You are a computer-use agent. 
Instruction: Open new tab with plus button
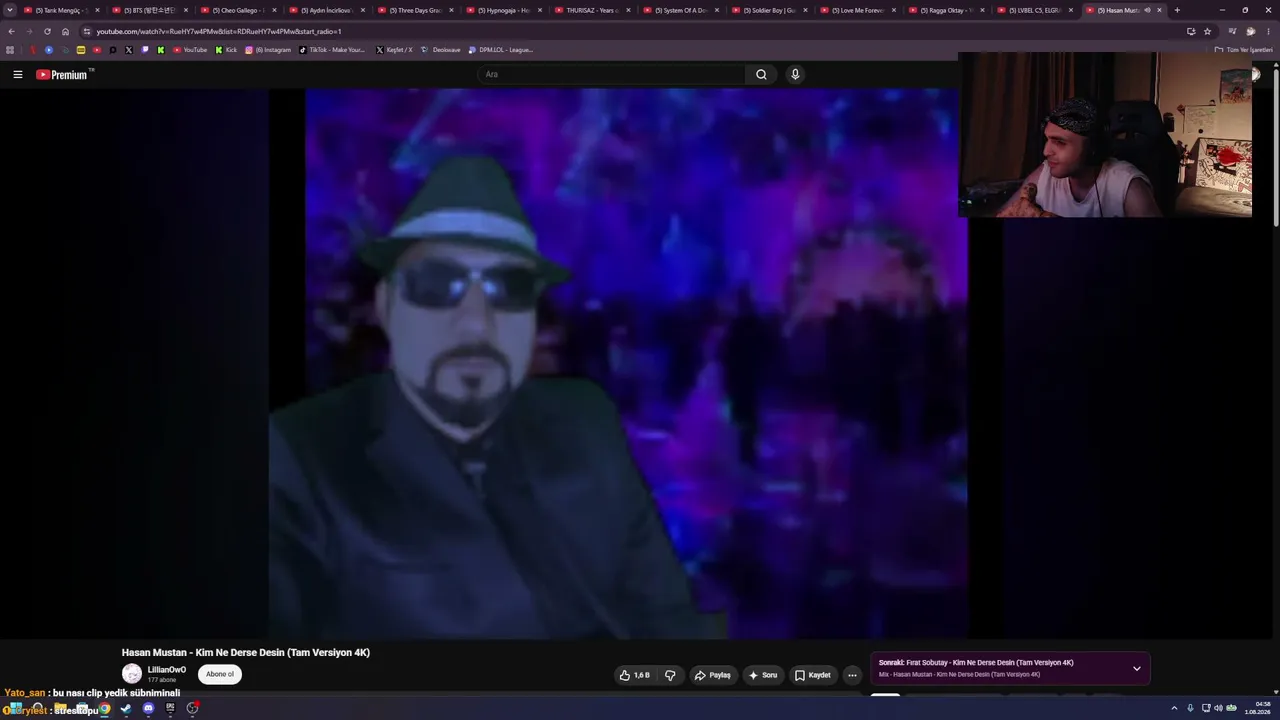(x=1177, y=10)
